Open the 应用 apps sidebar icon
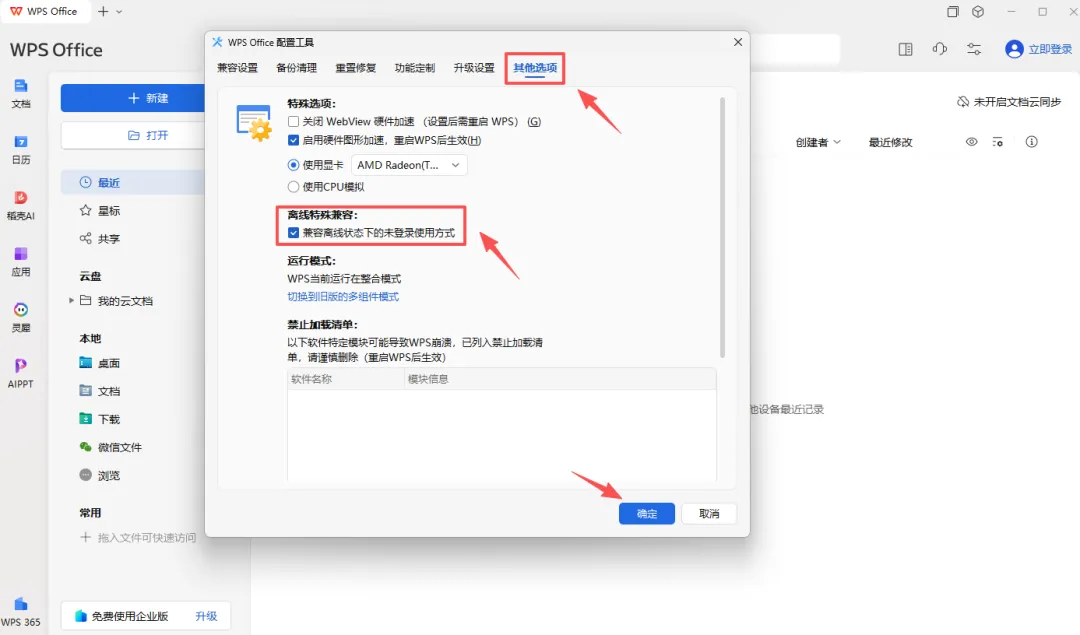1080x635 pixels. (21, 262)
